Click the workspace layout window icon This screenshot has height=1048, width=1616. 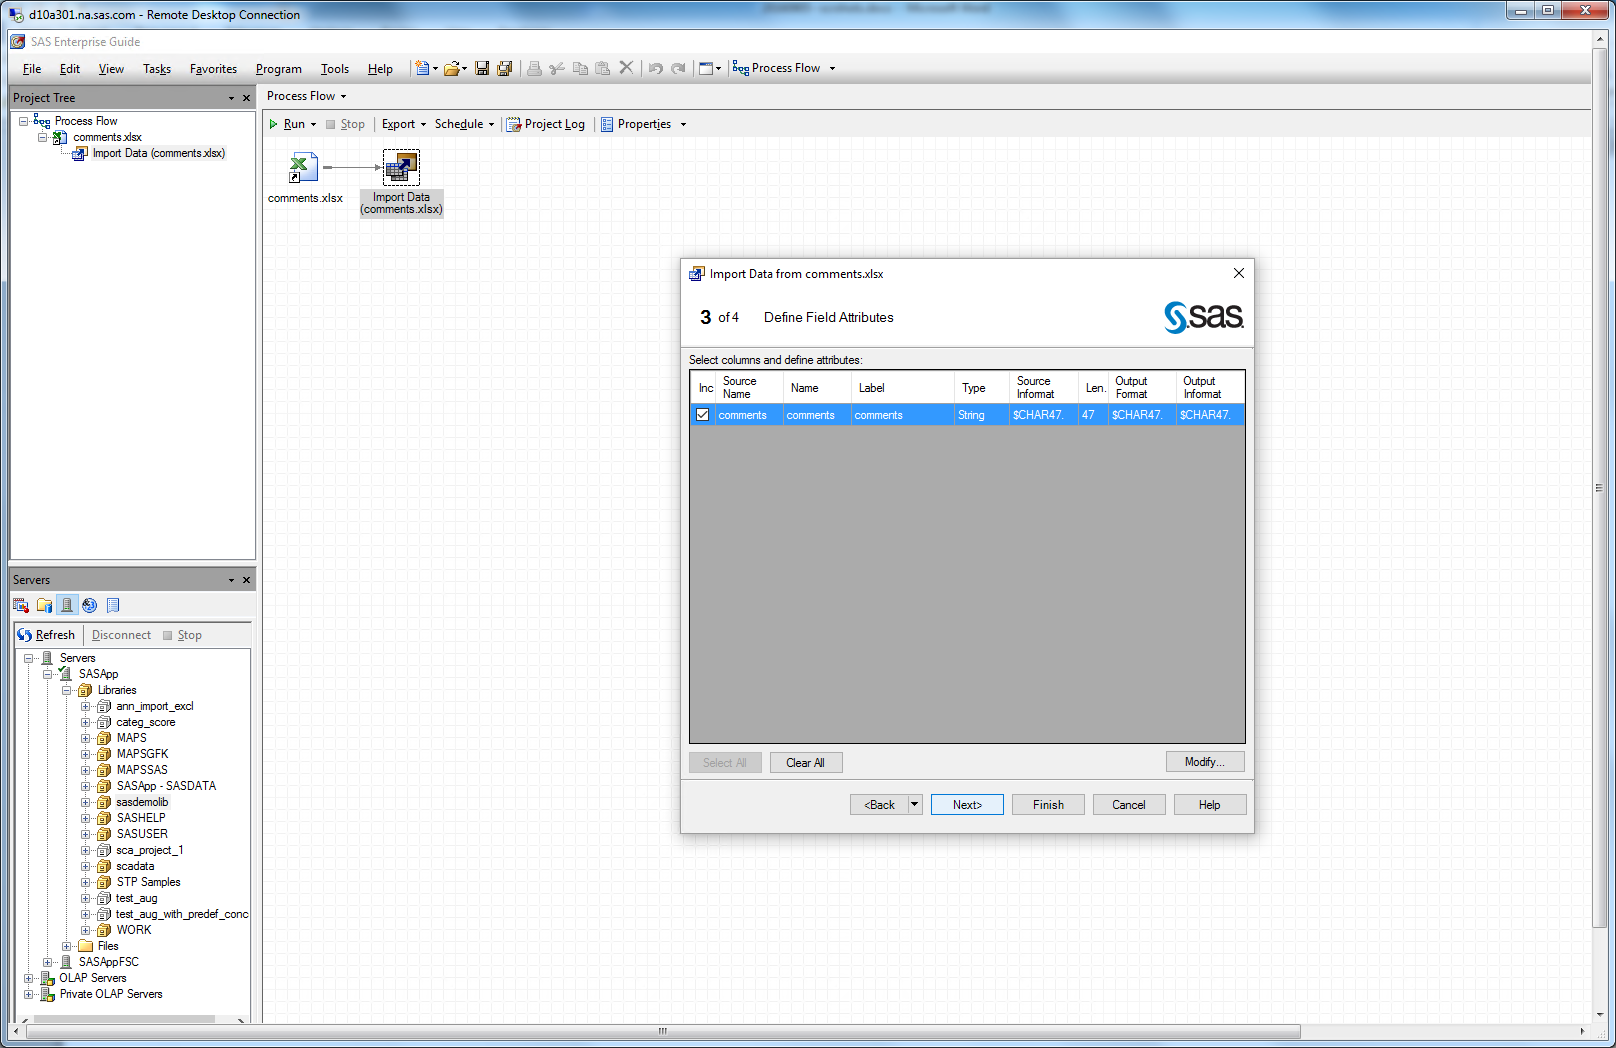pos(706,68)
